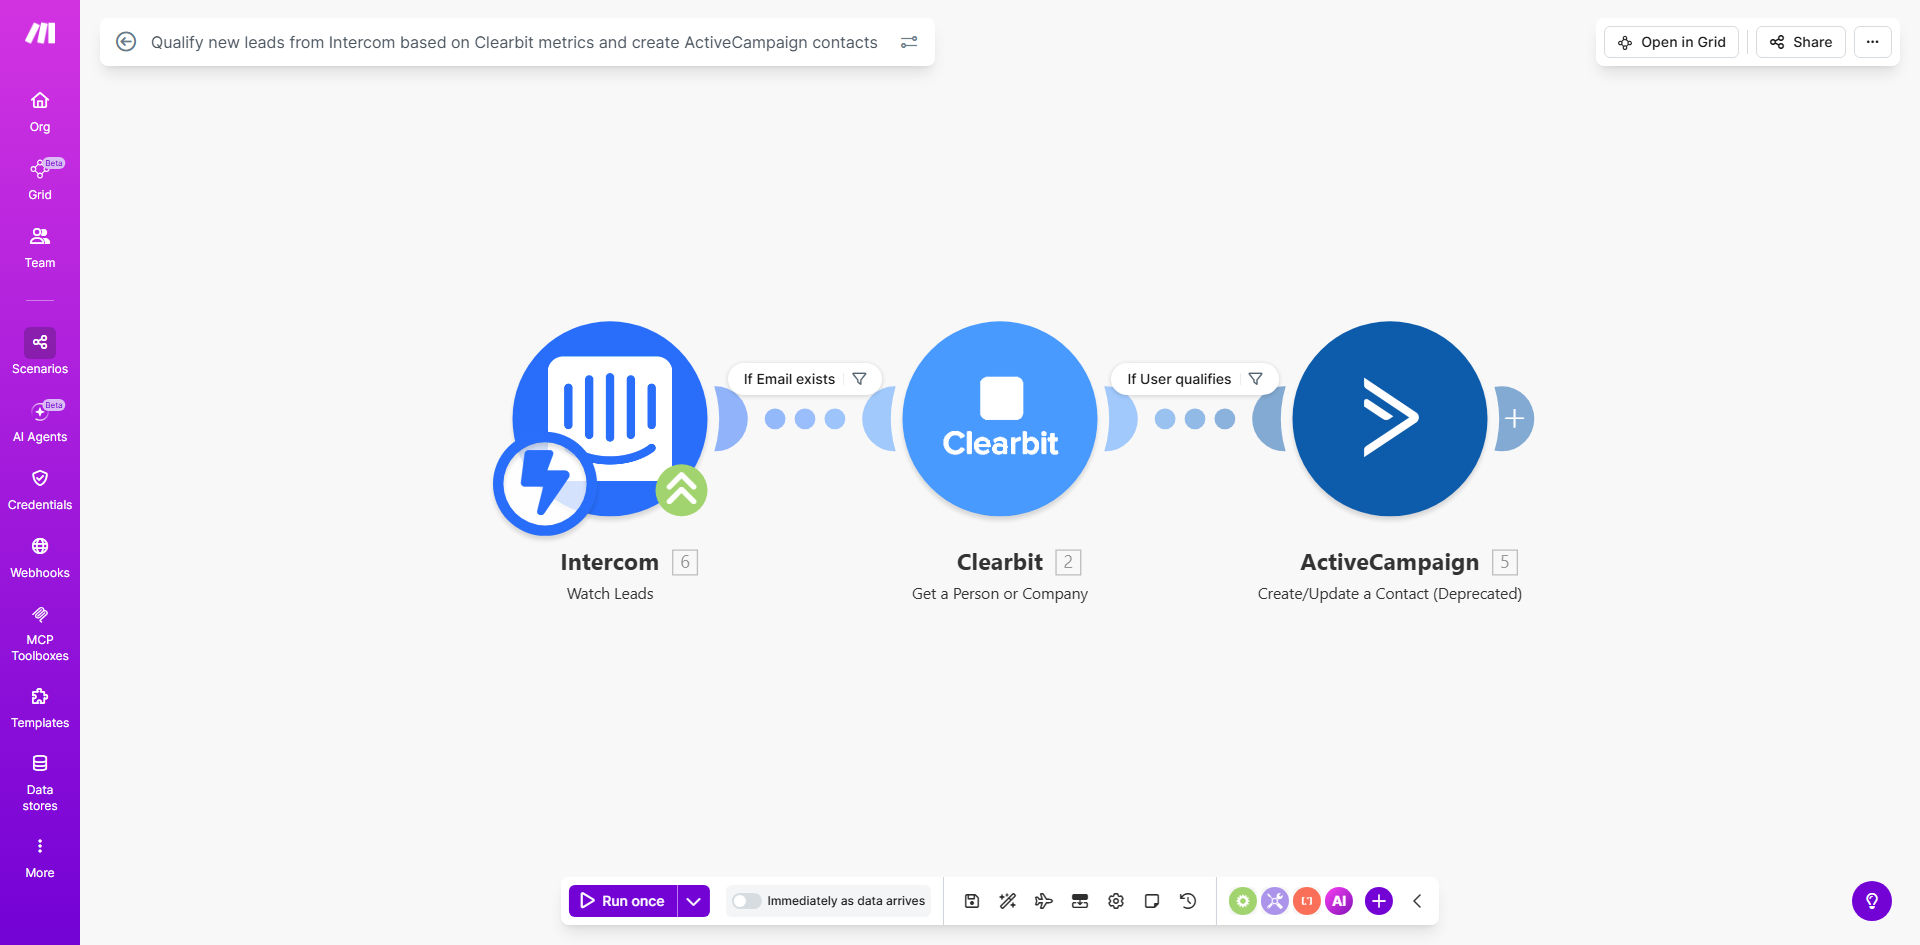This screenshot has width=1920, height=945.
Task: Click the airplane explain flow icon
Action: coord(1044,901)
